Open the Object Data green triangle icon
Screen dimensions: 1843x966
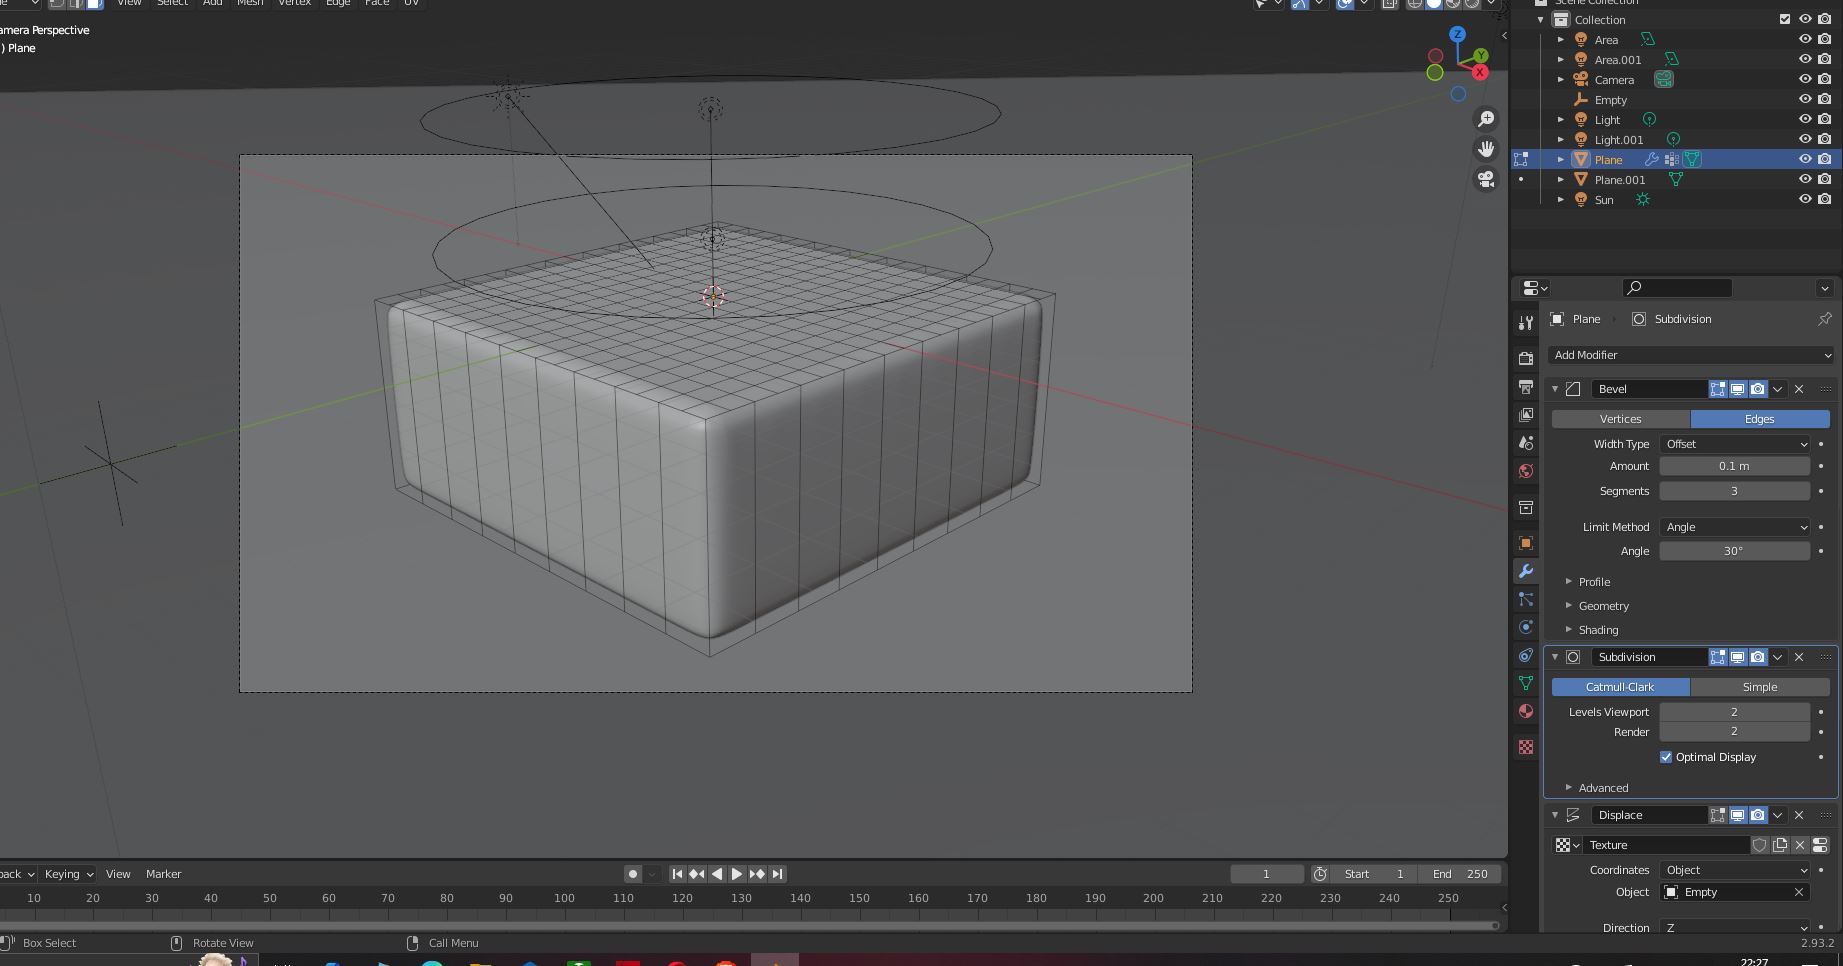[1525, 683]
